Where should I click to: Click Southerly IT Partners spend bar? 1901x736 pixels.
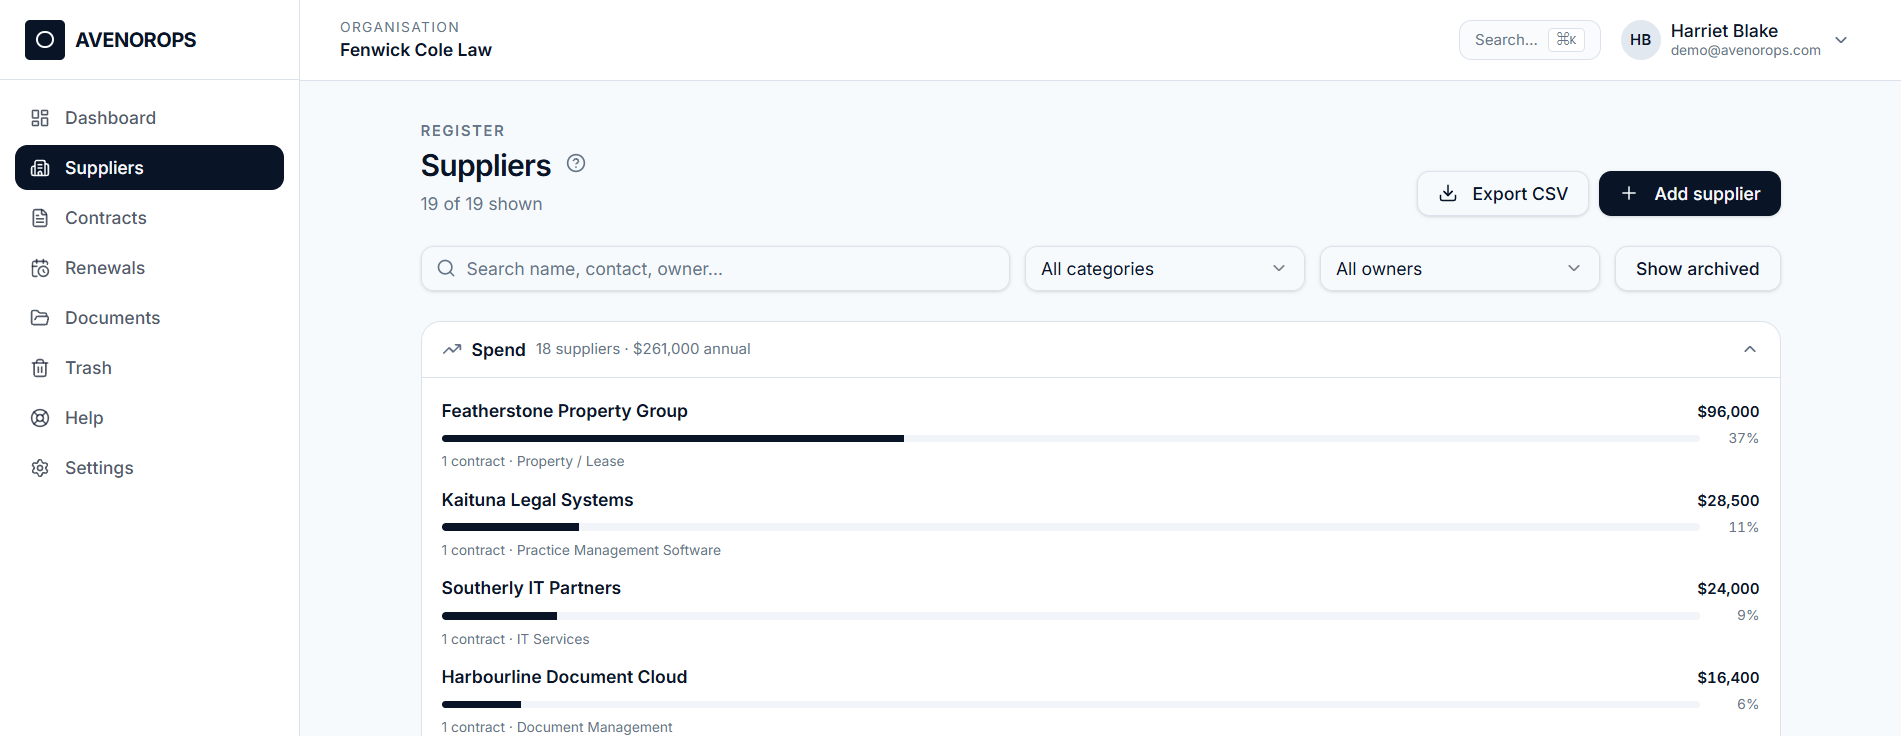(x=1071, y=616)
